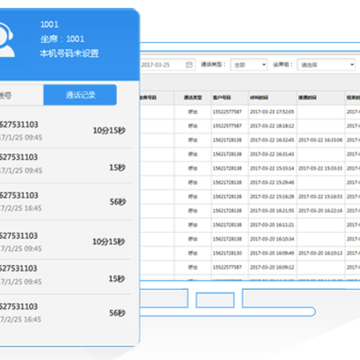Click call time 2017-03-22 16:32:45
The image size is (360, 360).
(x=272, y=140)
